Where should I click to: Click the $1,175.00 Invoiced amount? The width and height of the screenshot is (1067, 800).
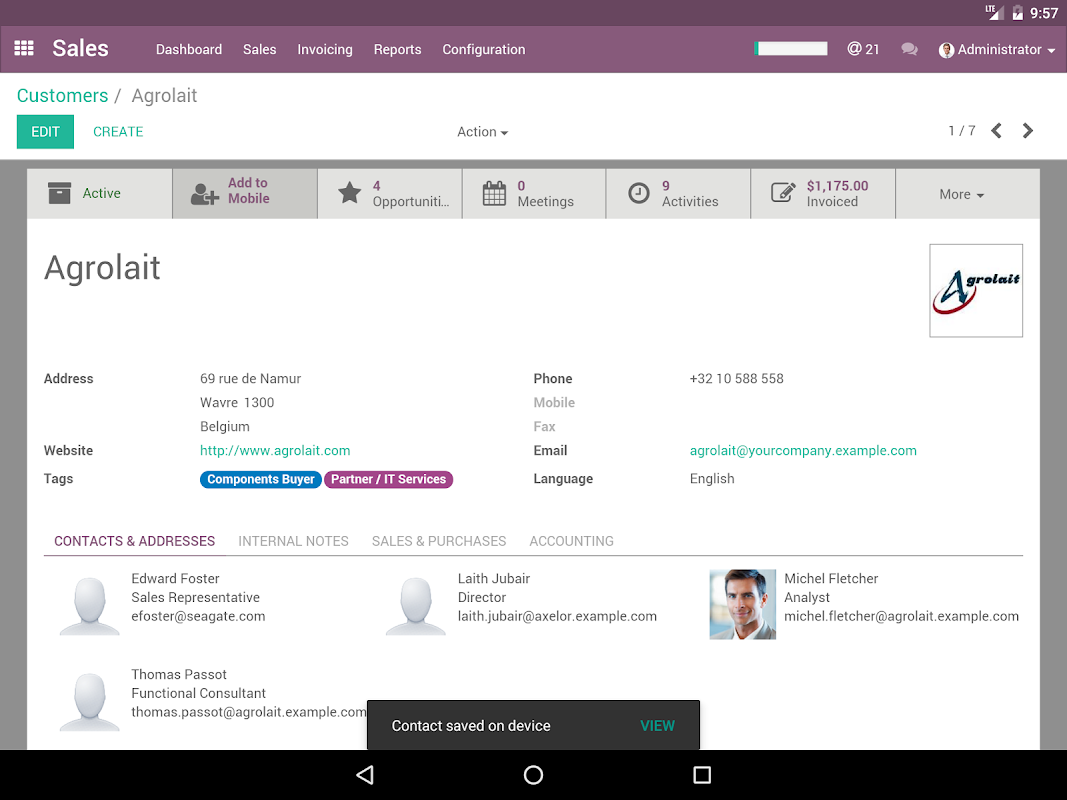click(x=837, y=186)
